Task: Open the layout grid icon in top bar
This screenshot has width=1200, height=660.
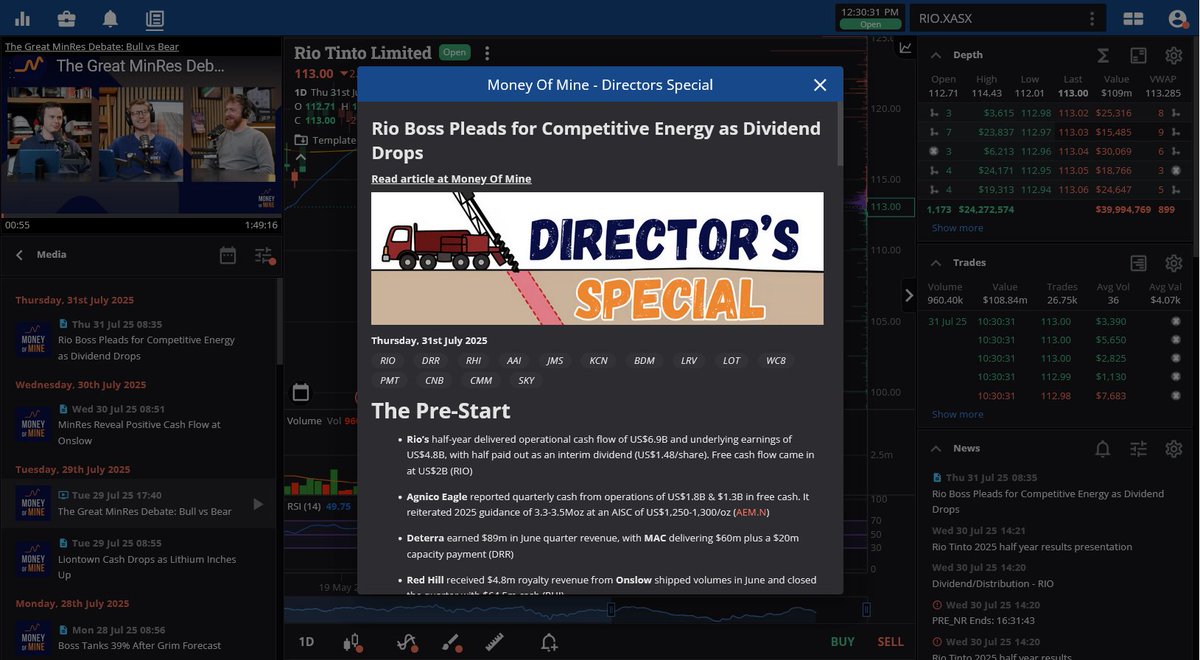Action: [1133, 18]
